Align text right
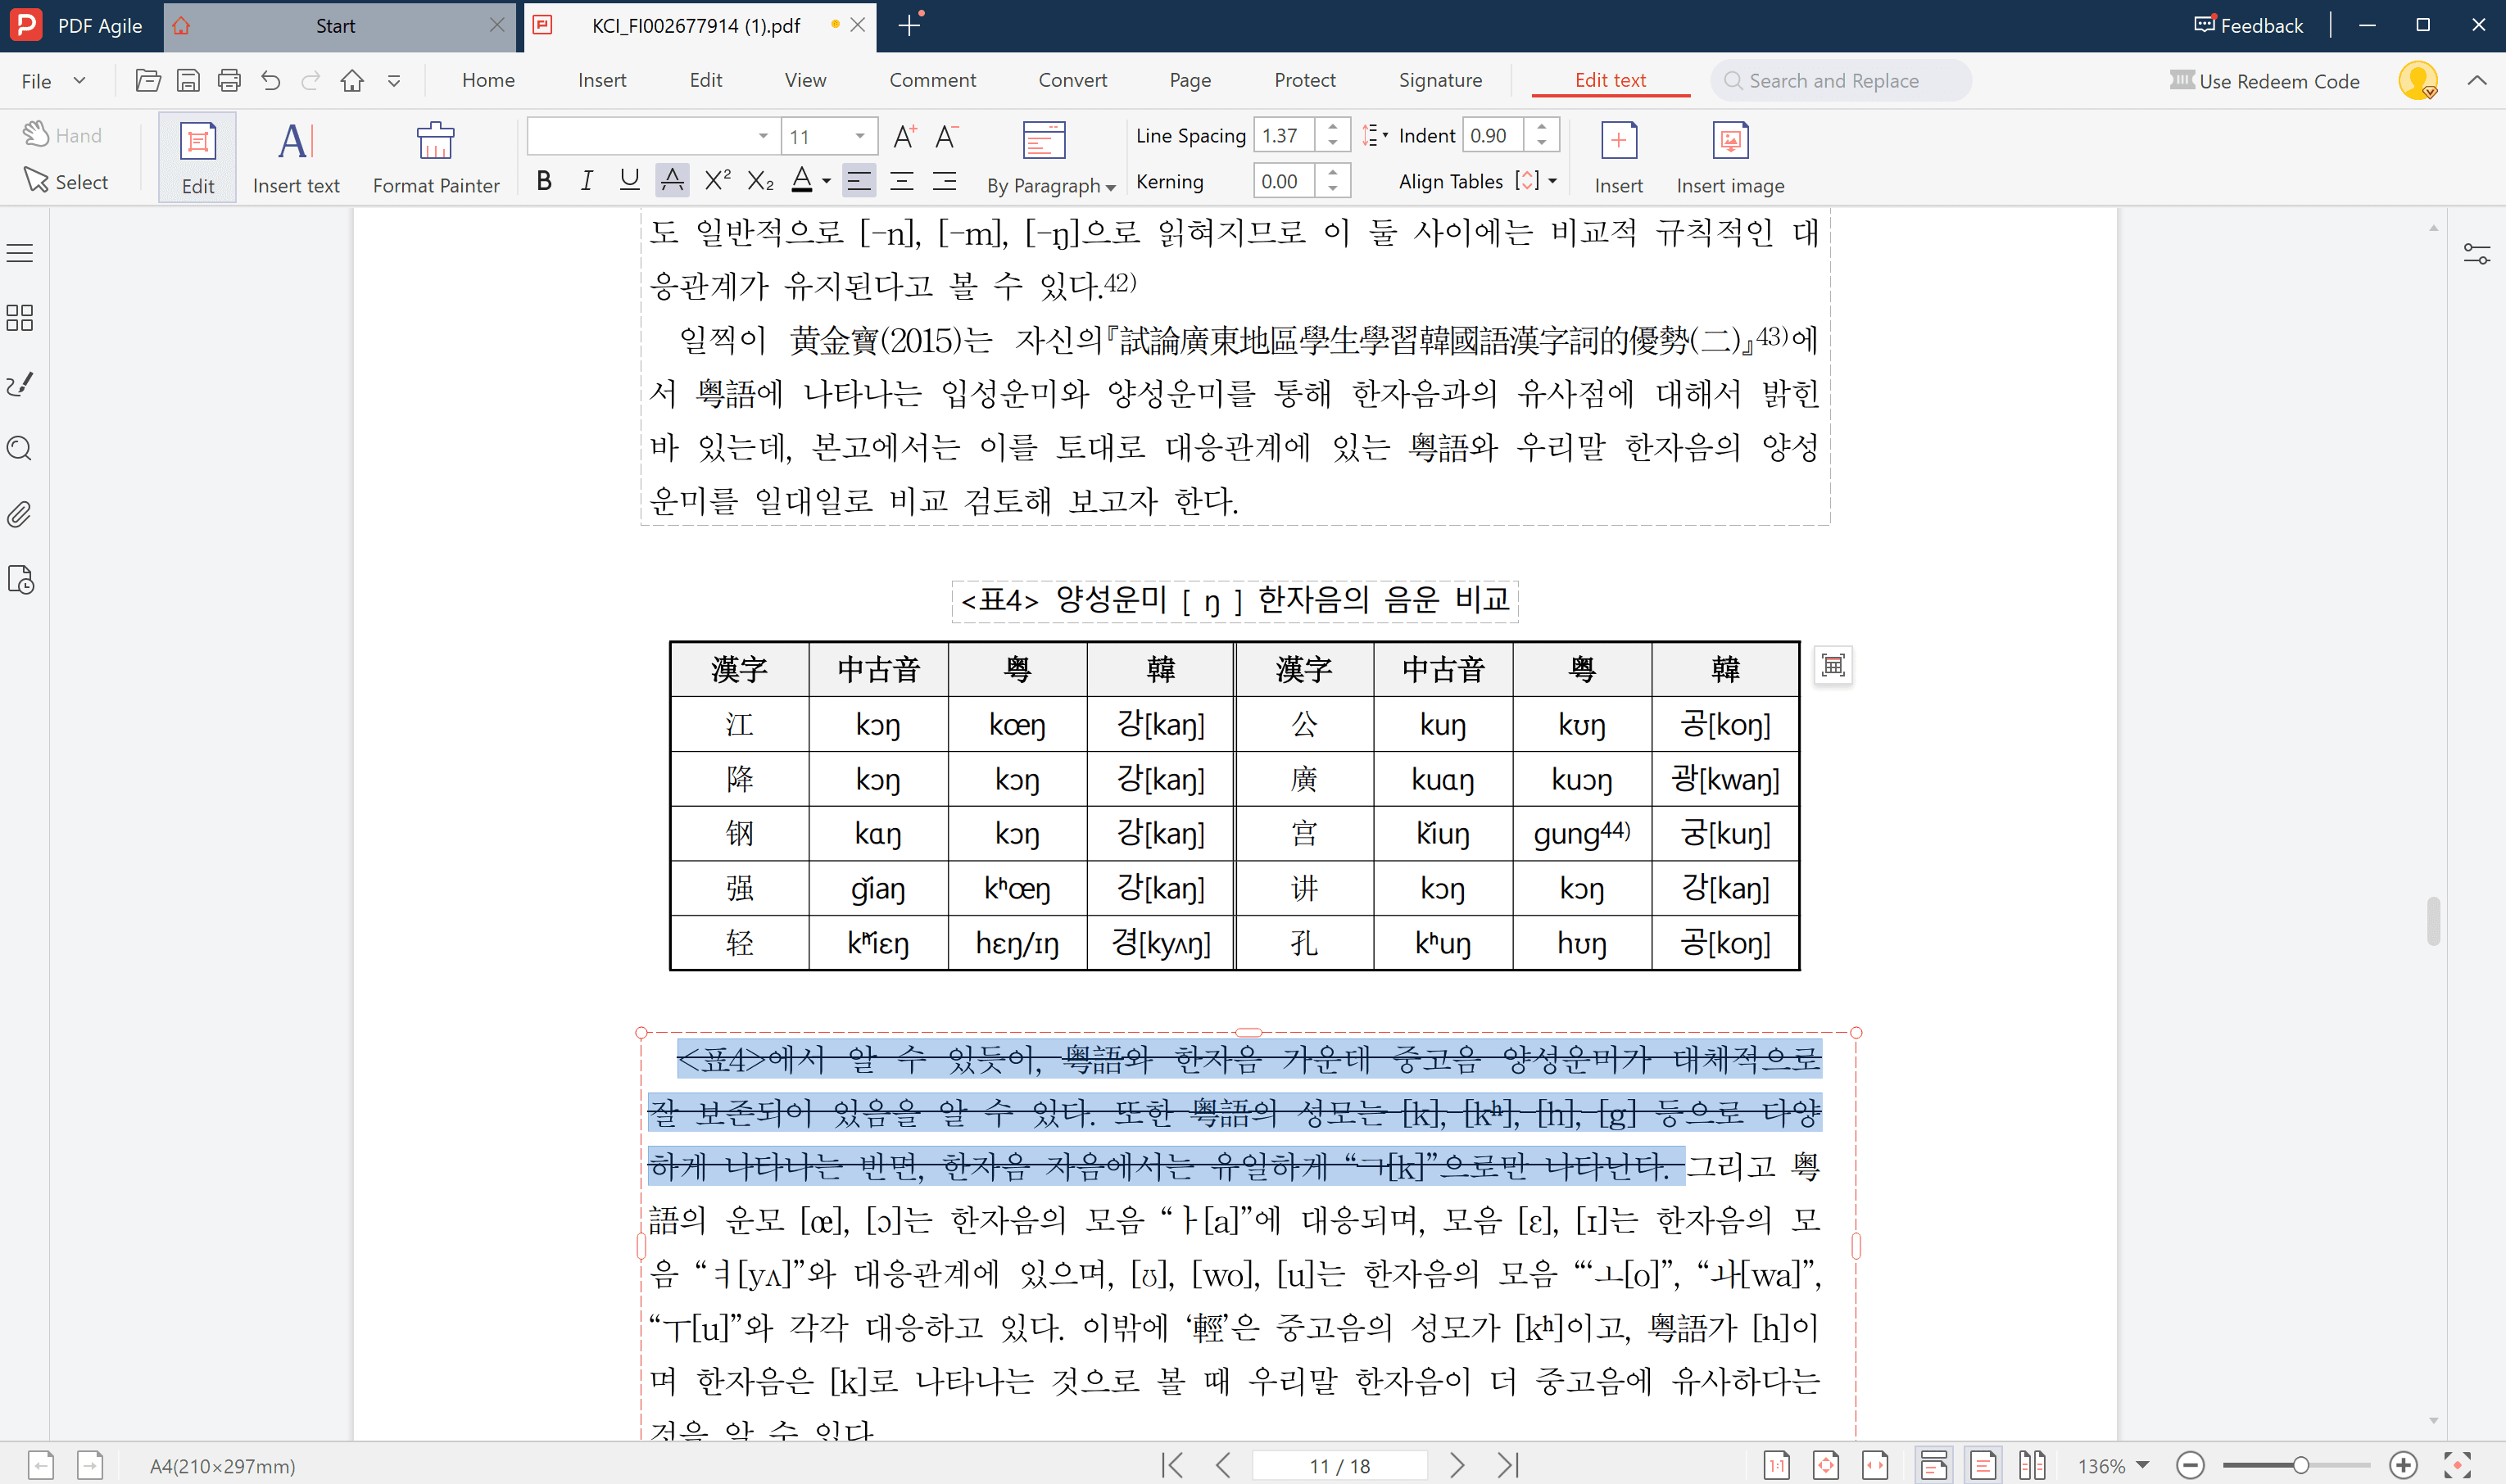 tap(945, 181)
